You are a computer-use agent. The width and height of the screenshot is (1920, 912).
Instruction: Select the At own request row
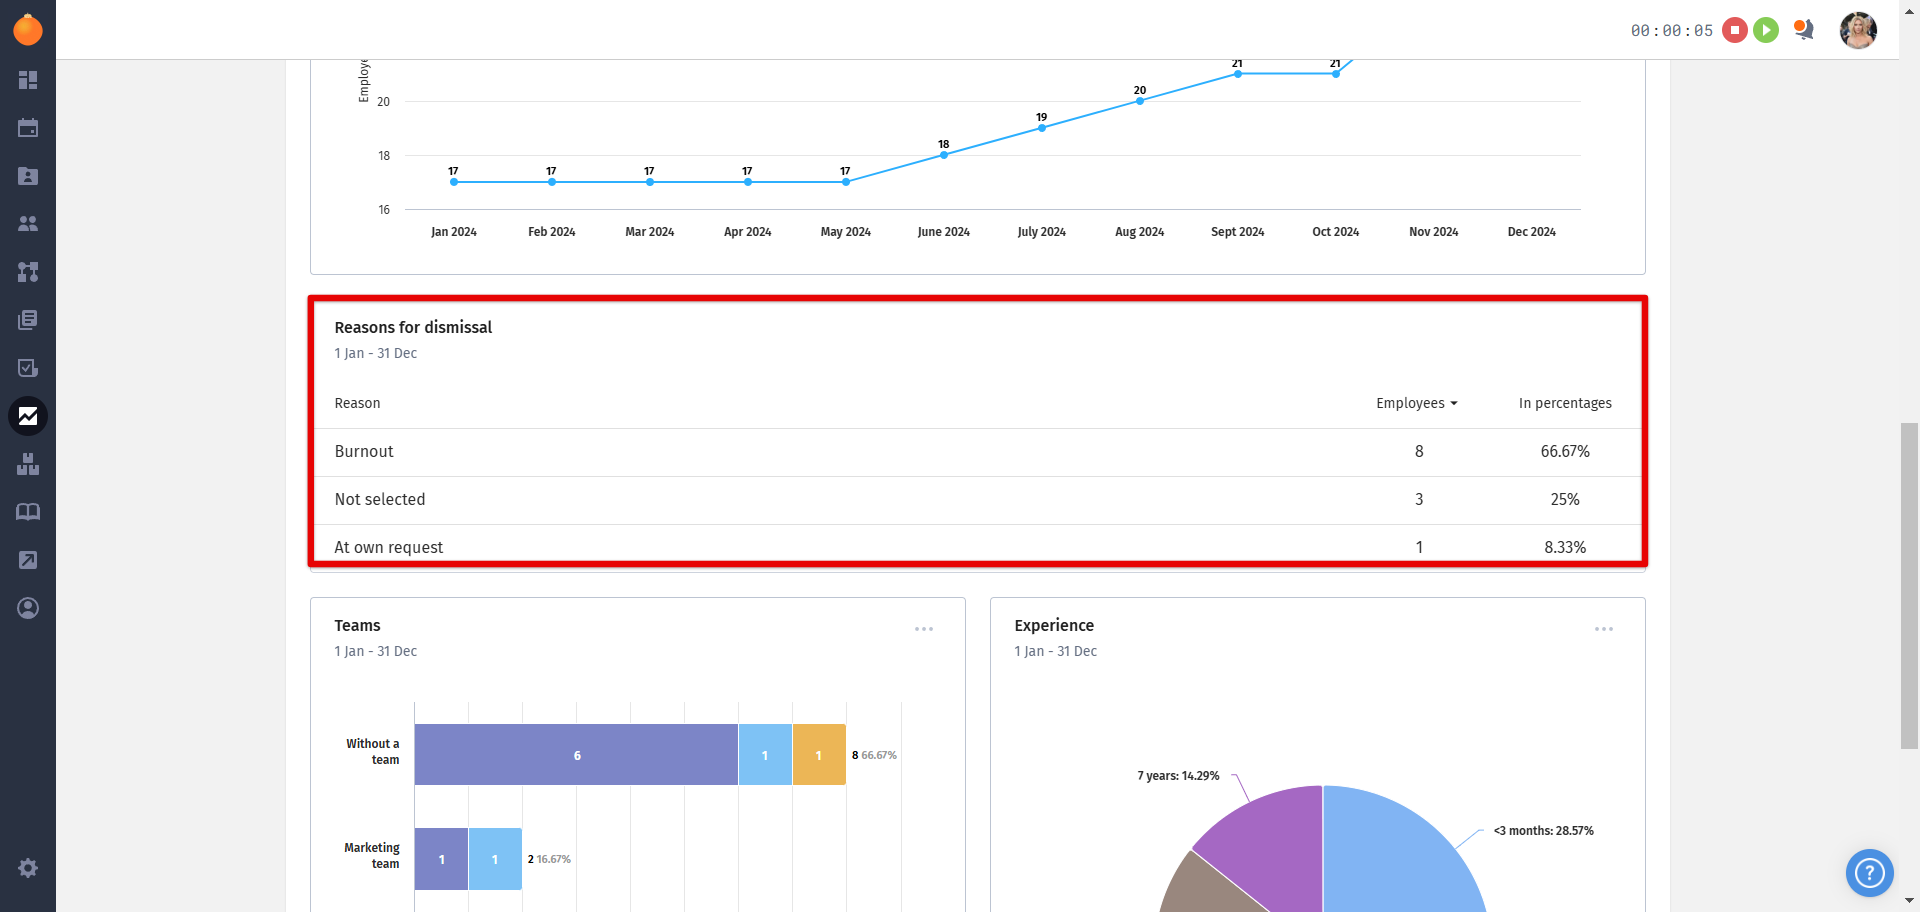977,546
